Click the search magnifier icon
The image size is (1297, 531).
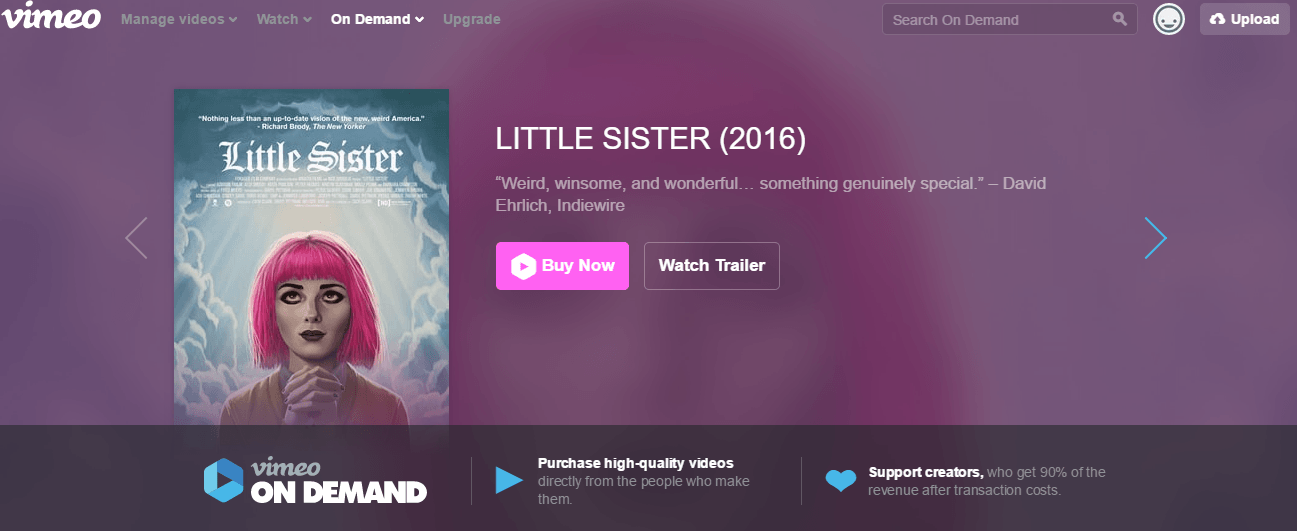[x=1119, y=19]
